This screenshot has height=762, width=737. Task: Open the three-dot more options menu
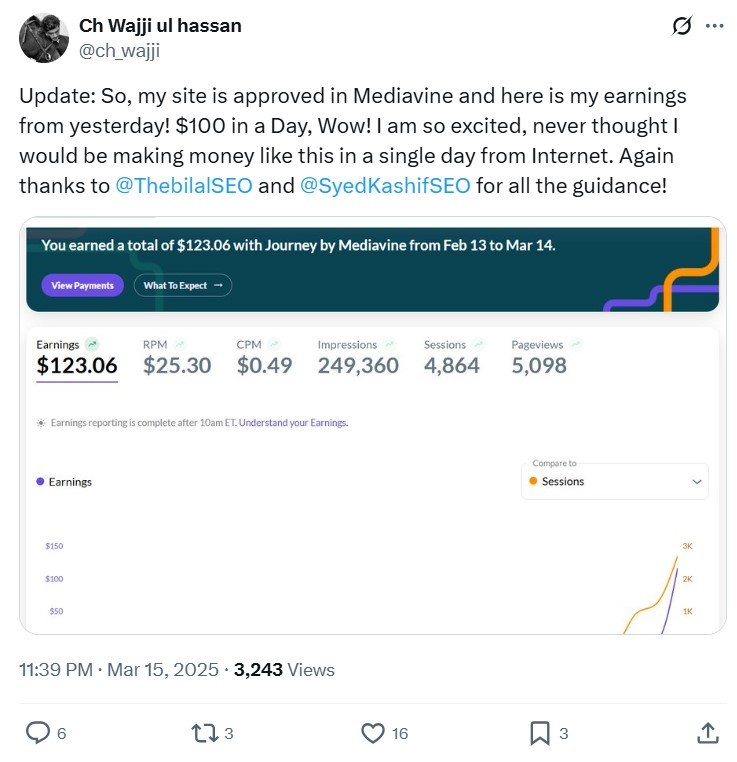tap(714, 26)
